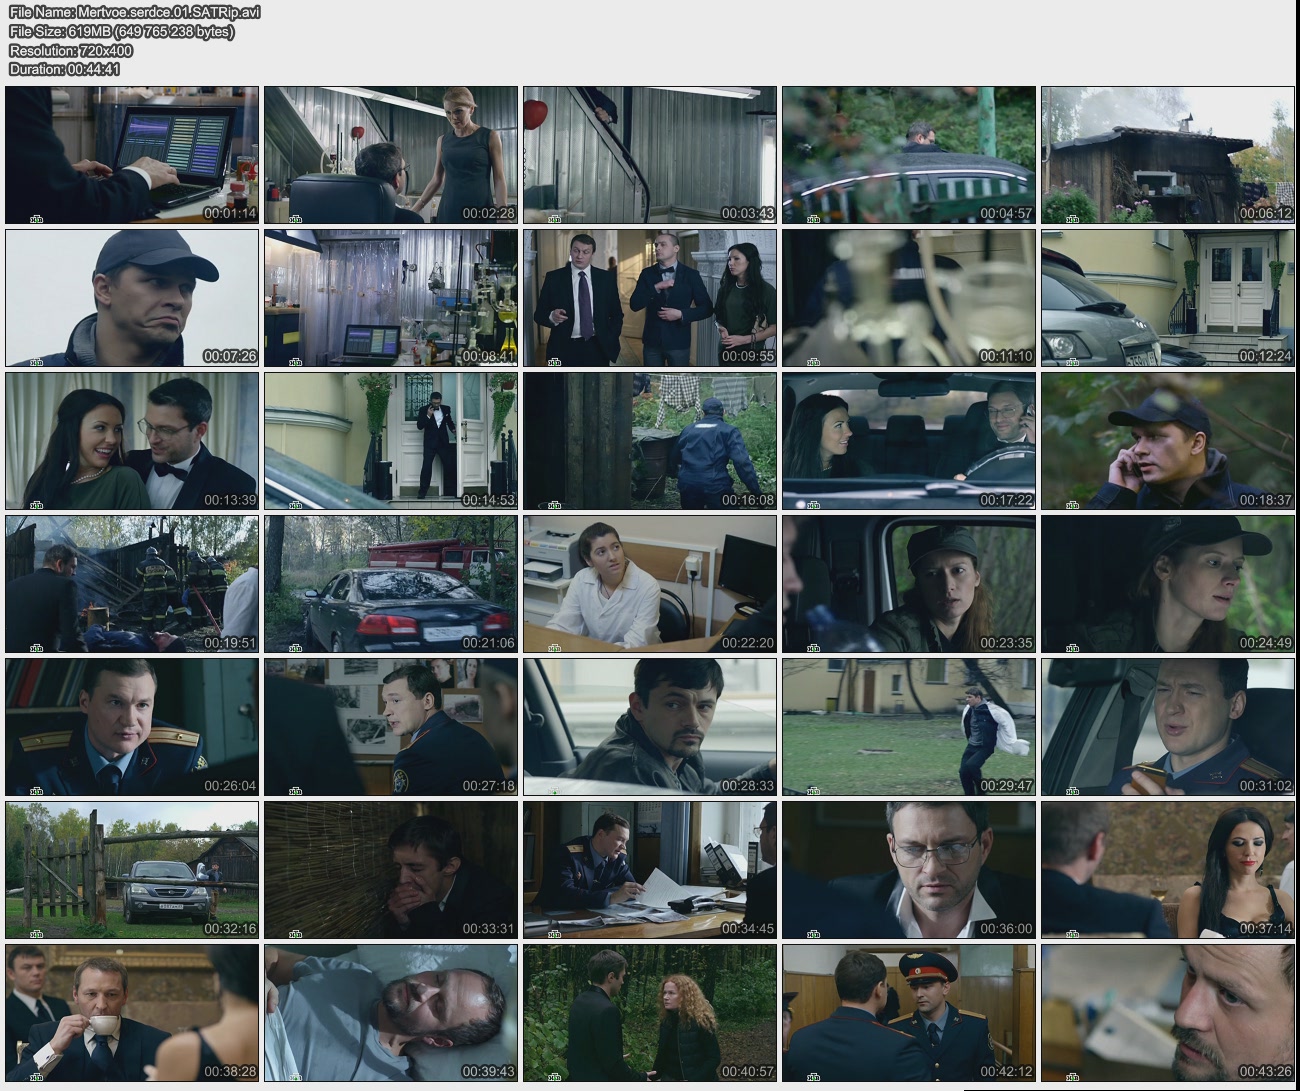Select the car interior frame at 00:17:22
This screenshot has width=1300, height=1091.
[908, 441]
